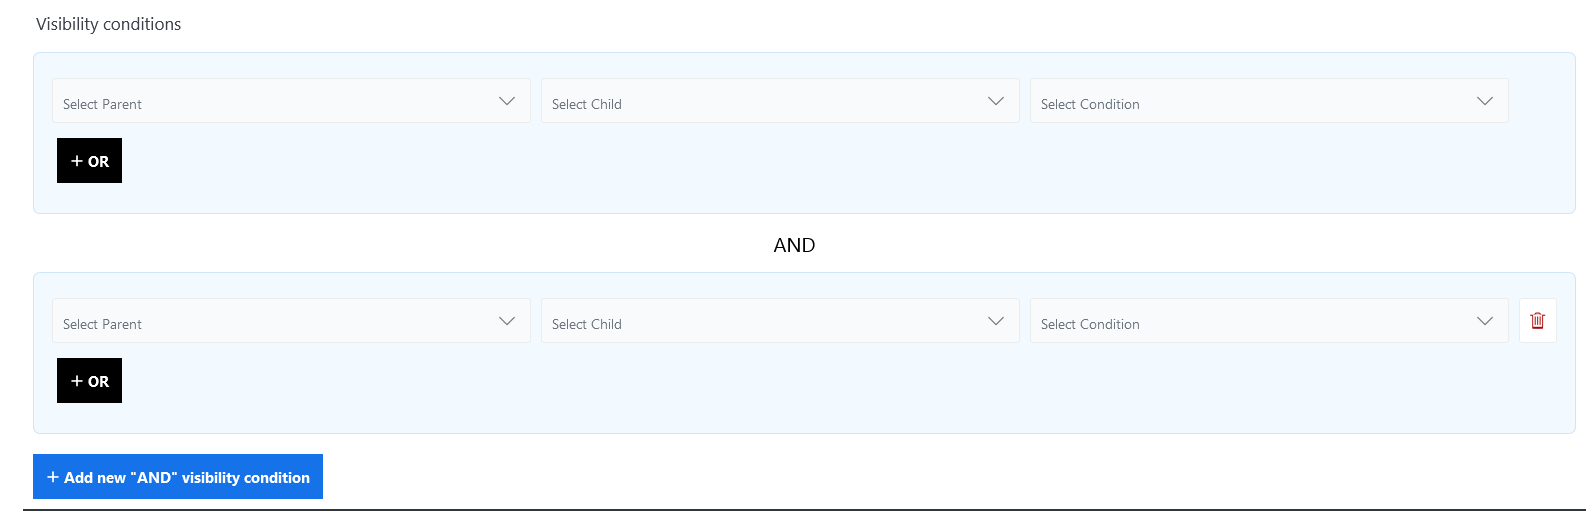
Task: Click chevron arrow on first Select Child field
Action: pos(996,101)
